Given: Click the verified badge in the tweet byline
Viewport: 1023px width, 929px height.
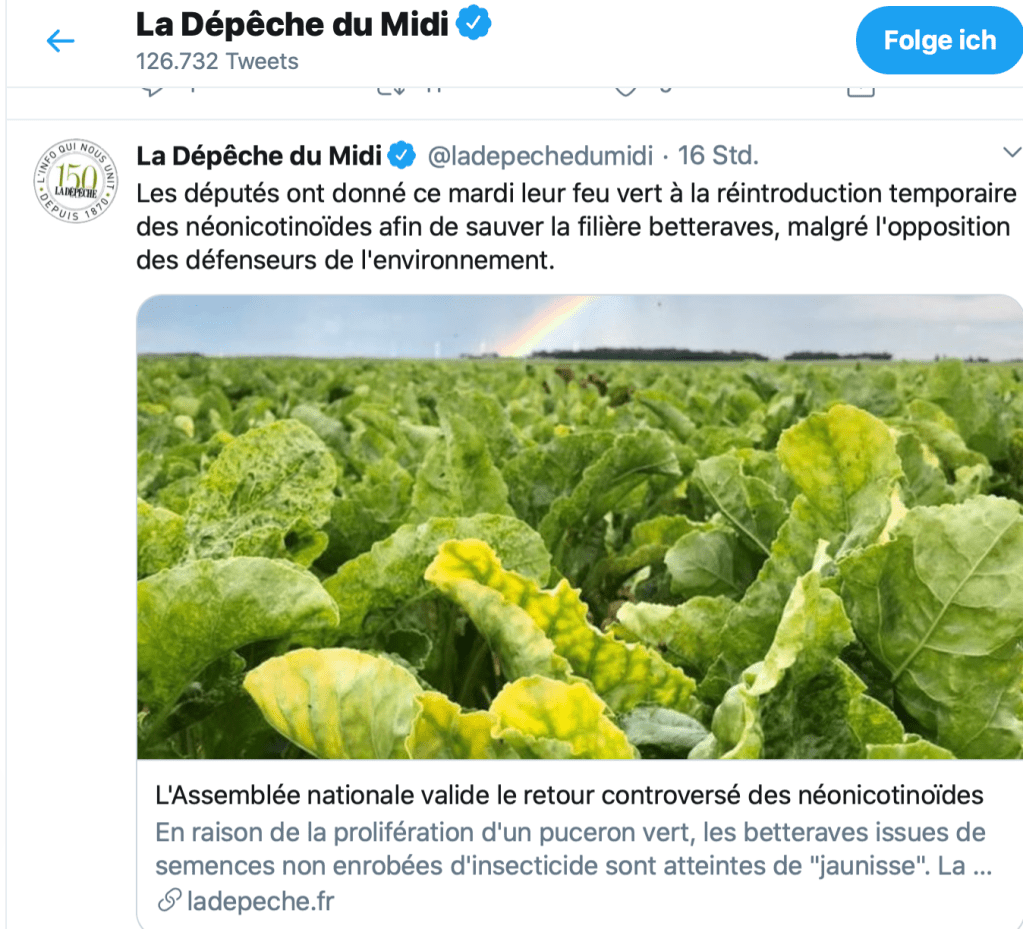Looking at the screenshot, I should tap(402, 156).
